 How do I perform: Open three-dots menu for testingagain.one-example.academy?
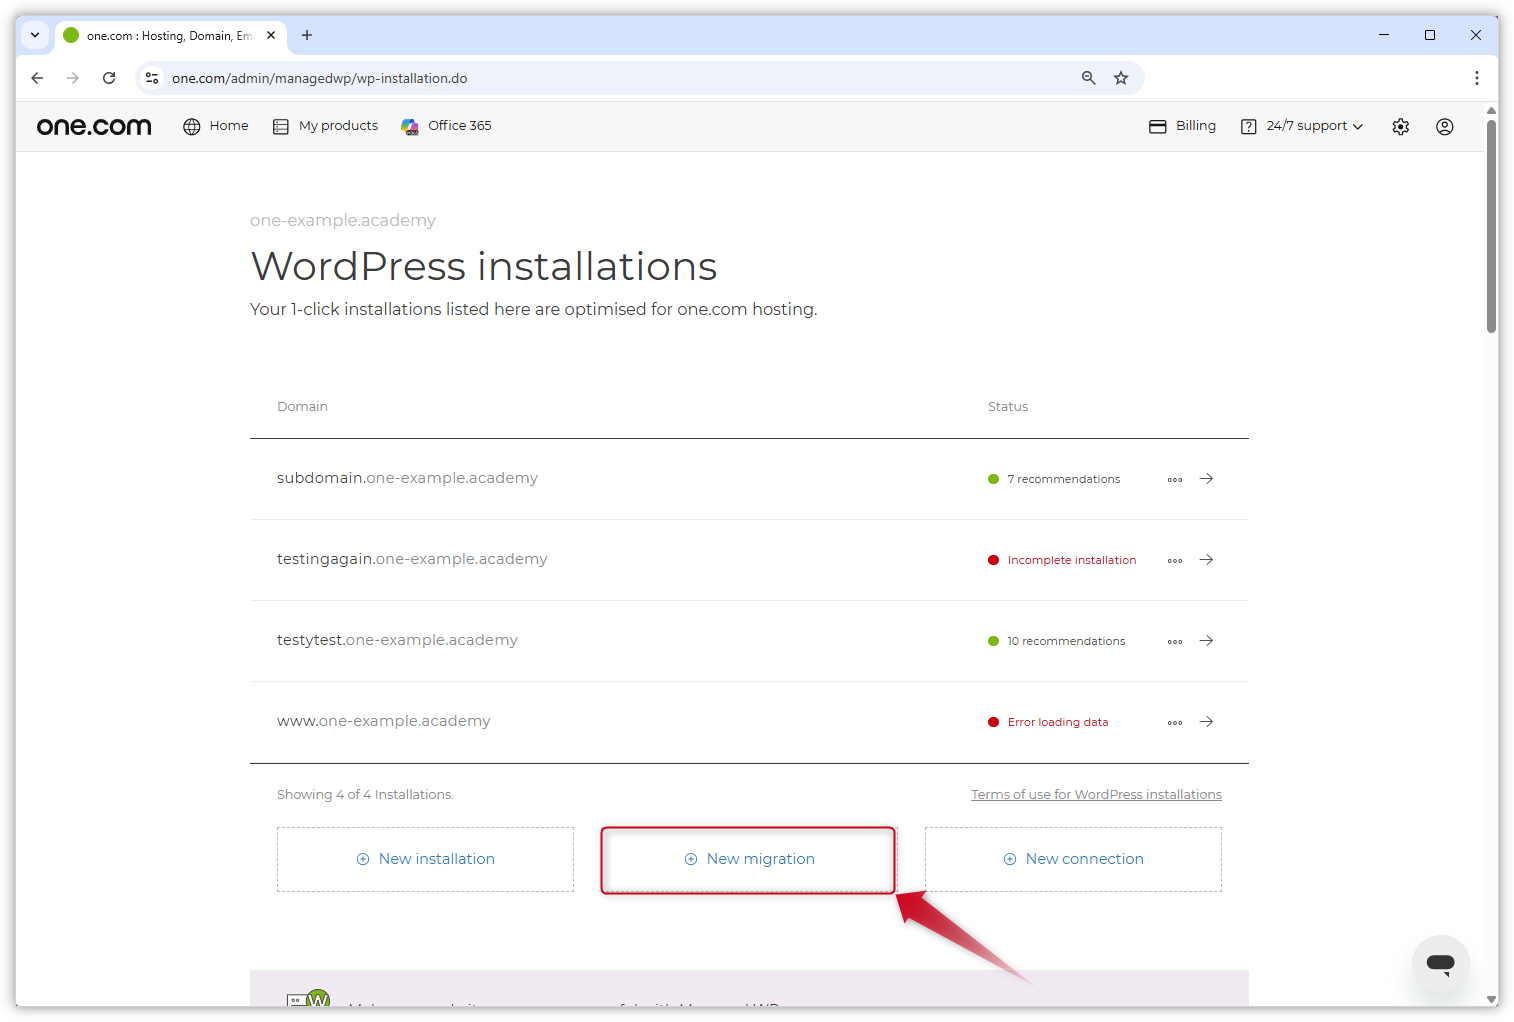(1175, 561)
